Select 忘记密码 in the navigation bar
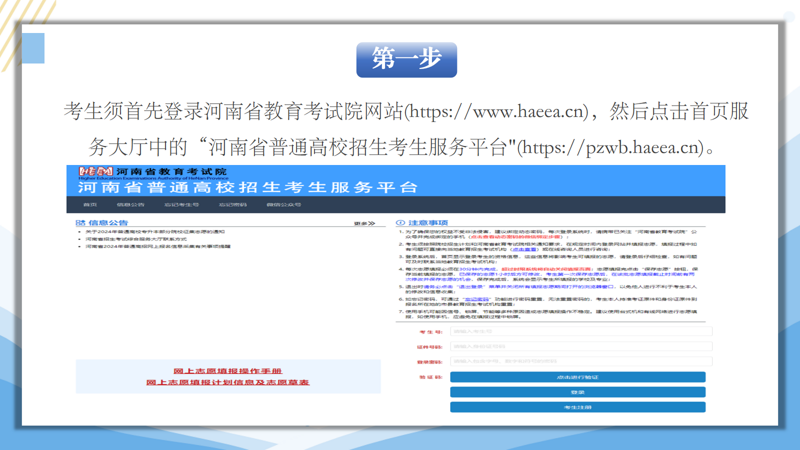Screen dimensions: 800x450 tap(233, 205)
